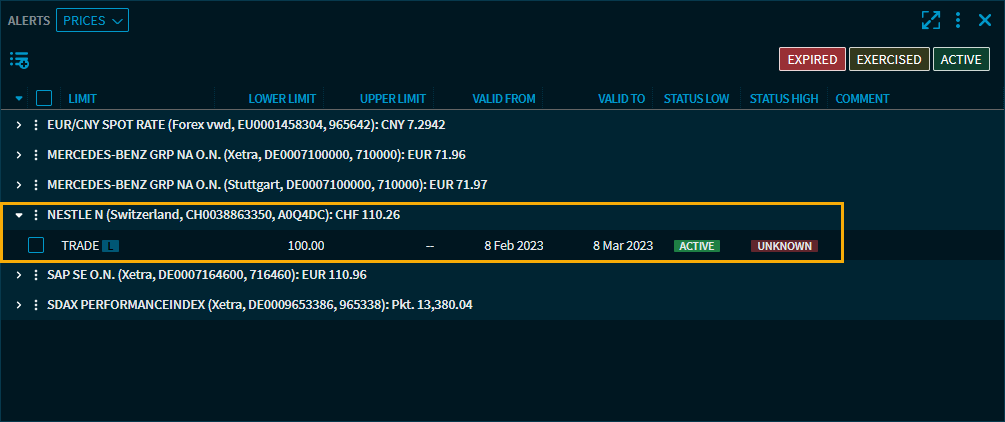Open the SDAX PERFORMANCEINDEX row kebab menu

tap(36, 305)
